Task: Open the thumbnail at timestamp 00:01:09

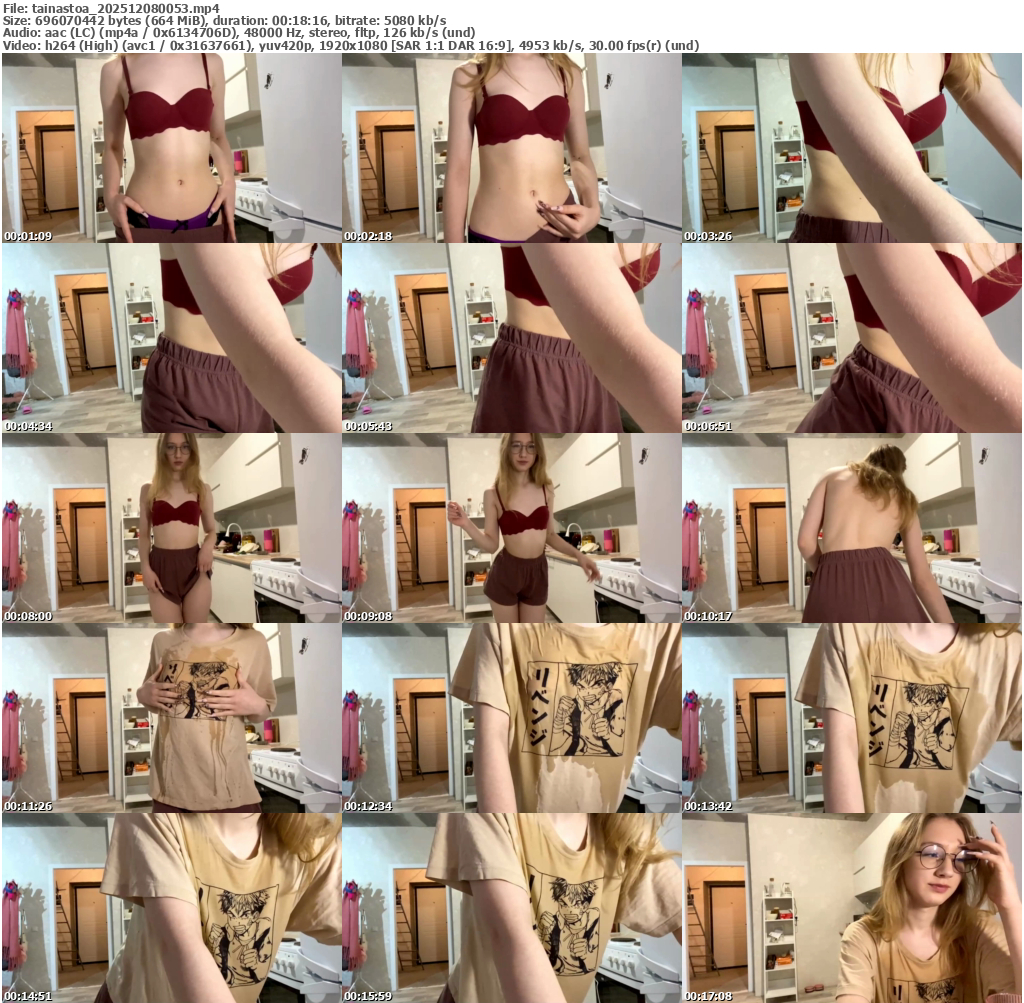Action: tap(171, 148)
